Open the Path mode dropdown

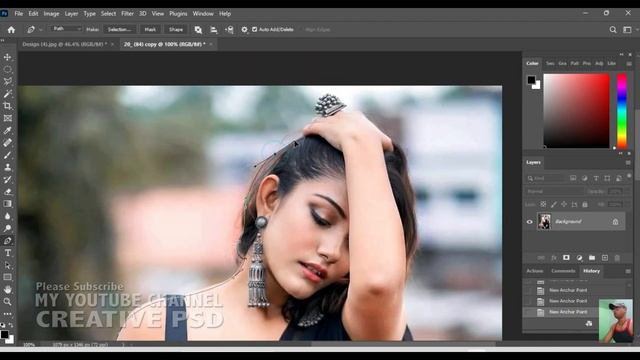click(x=66, y=29)
